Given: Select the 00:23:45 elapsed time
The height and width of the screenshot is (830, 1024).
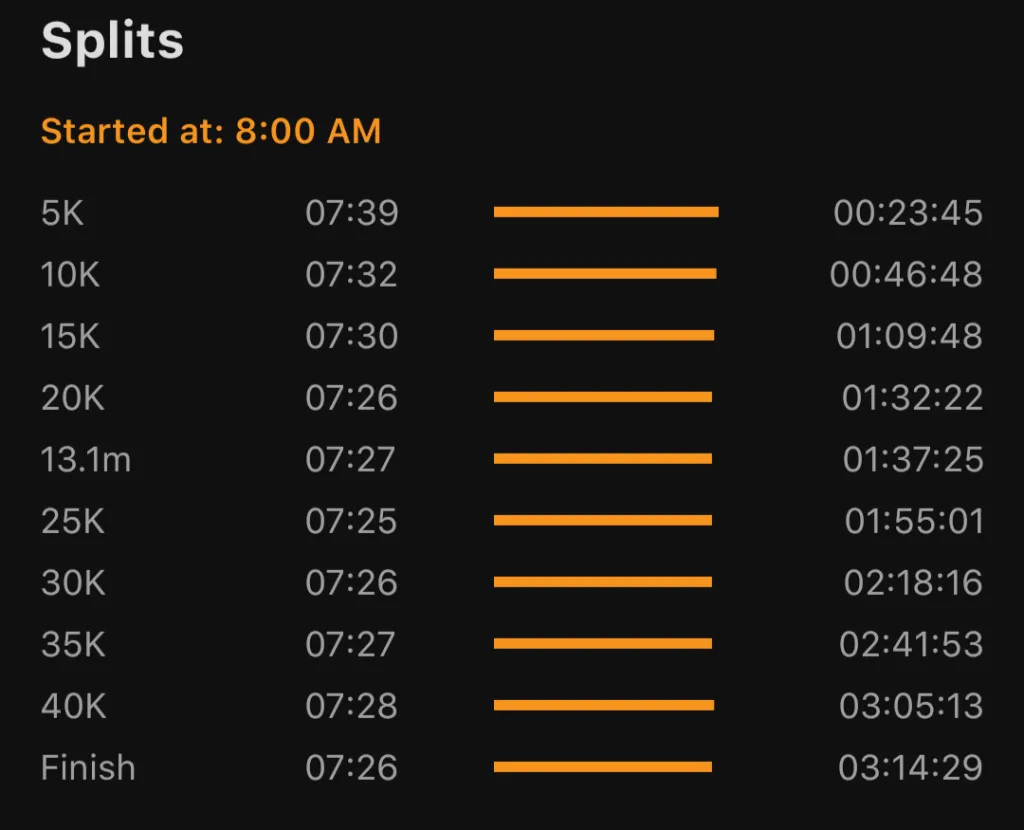Looking at the screenshot, I should [x=908, y=213].
